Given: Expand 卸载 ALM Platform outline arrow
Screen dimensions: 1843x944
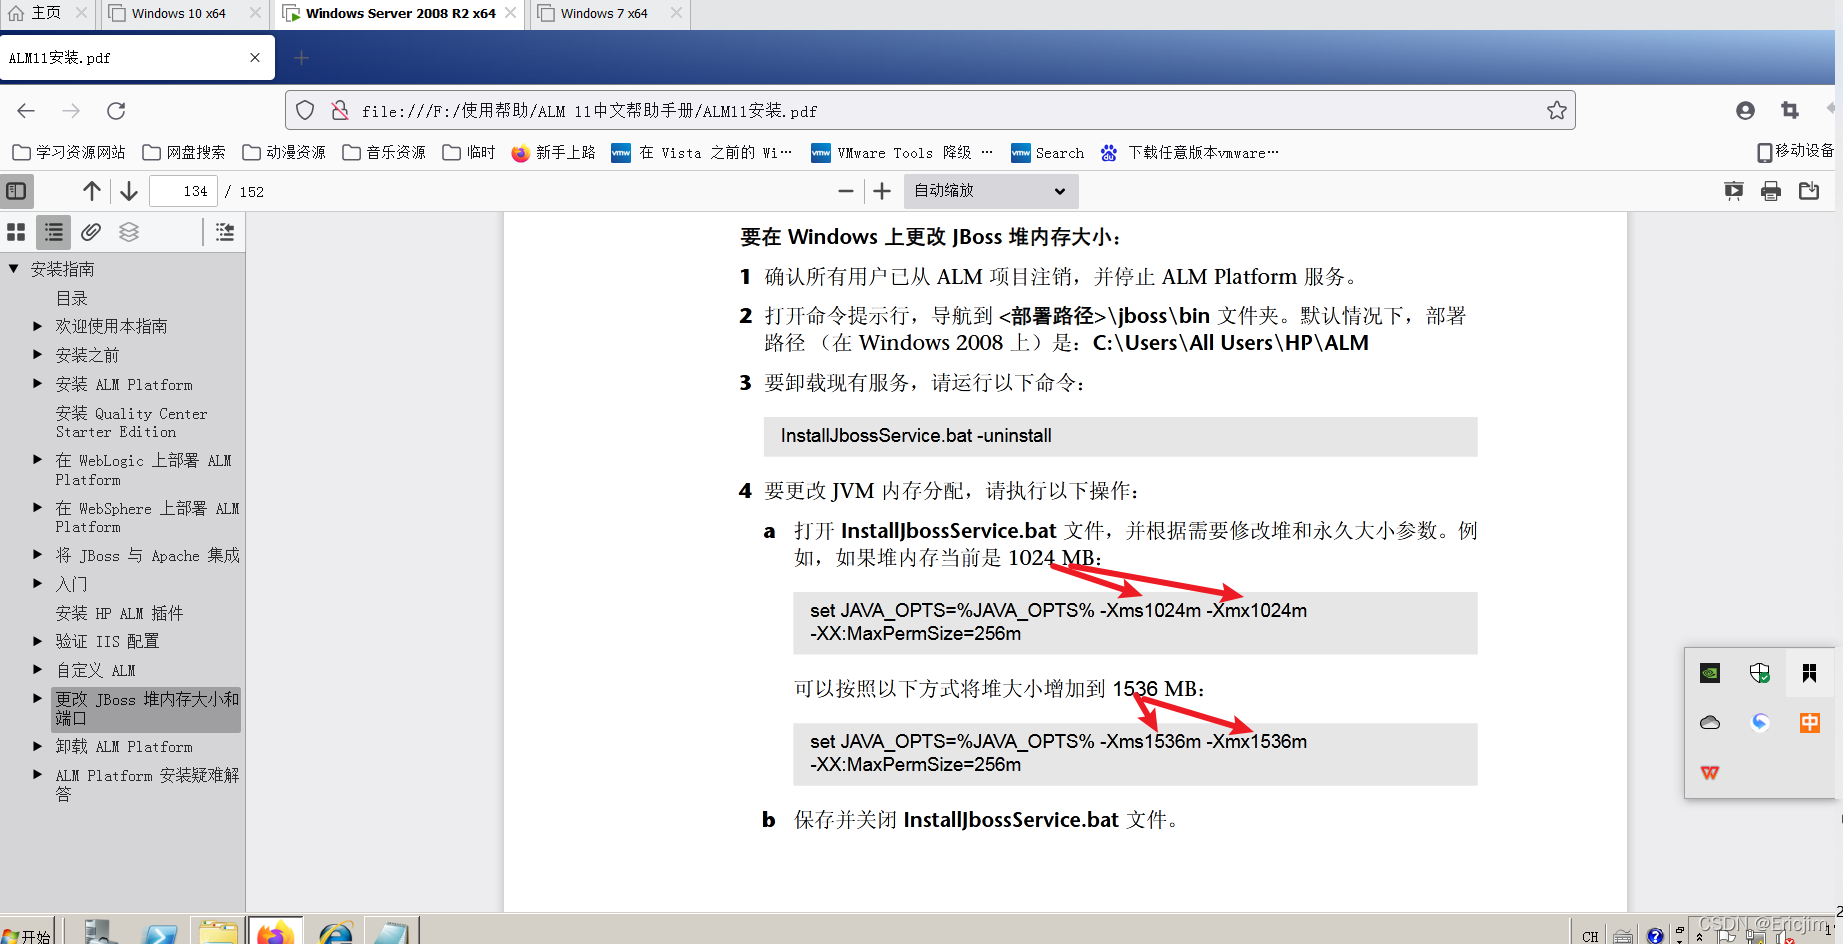Looking at the screenshot, I should (x=38, y=746).
